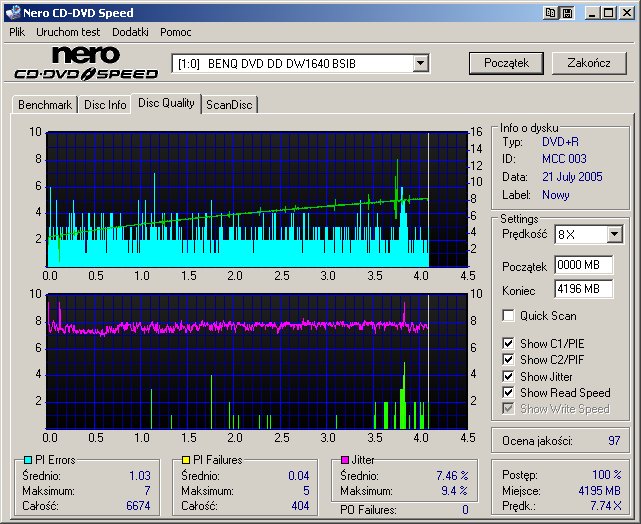This screenshot has height=524, width=641.
Task: Maximize the Nero CD-DVD Speed window
Action: click(609, 13)
